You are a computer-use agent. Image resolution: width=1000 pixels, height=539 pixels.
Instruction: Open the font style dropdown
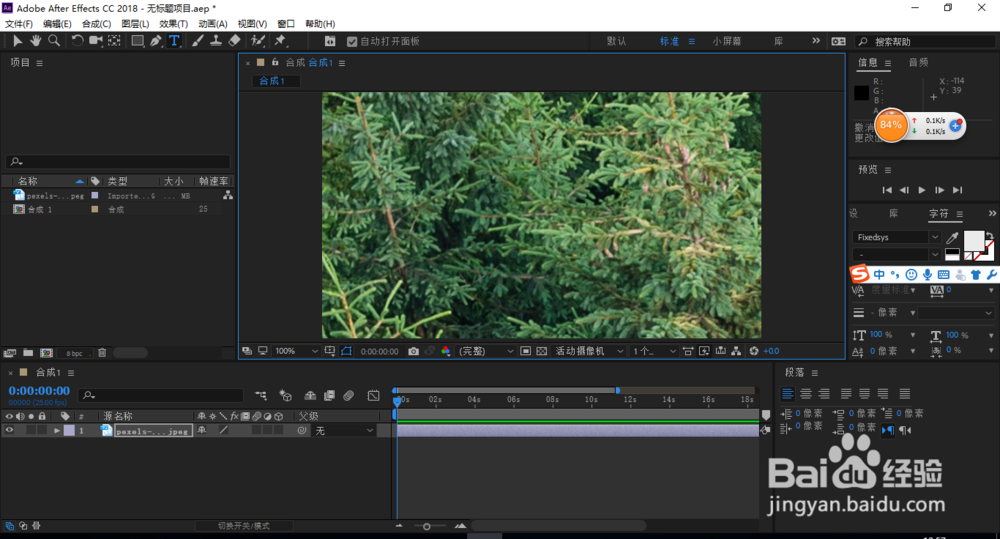895,255
